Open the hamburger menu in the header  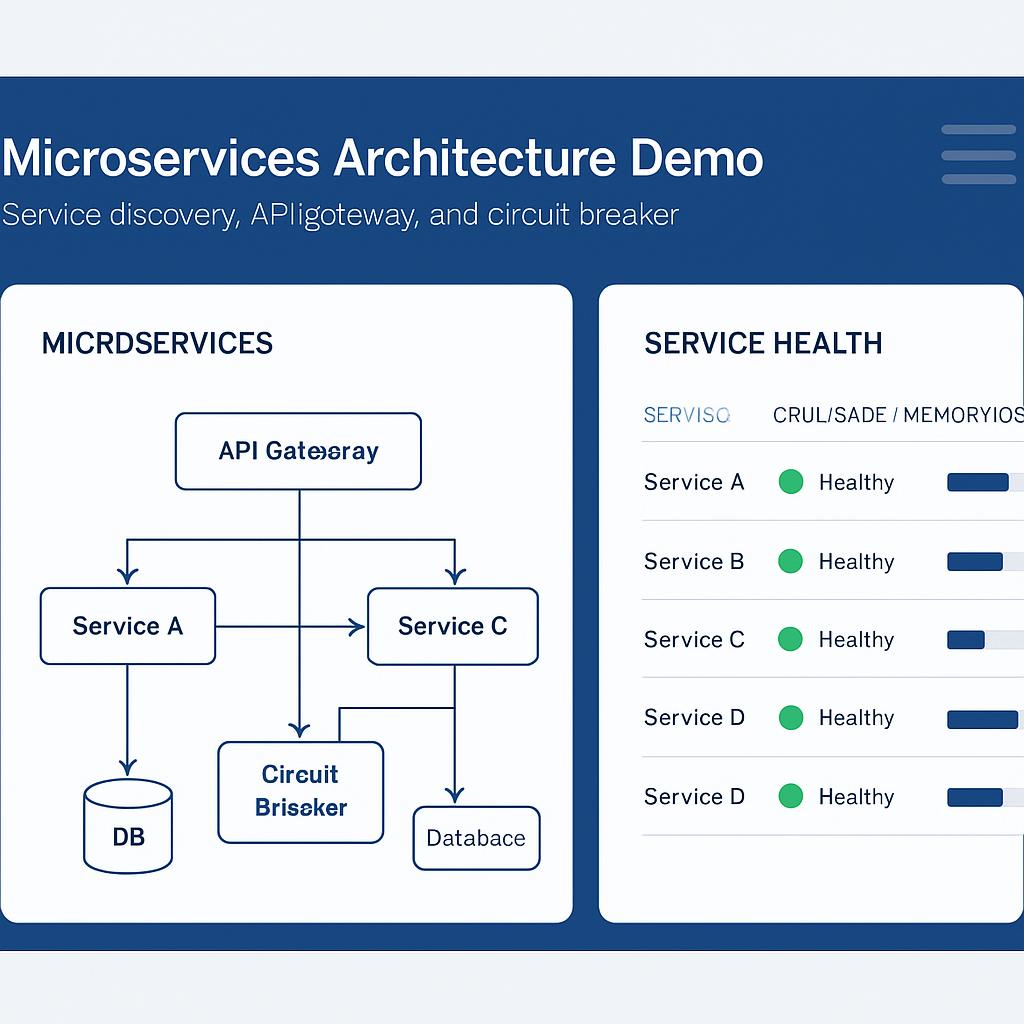point(978,155)
